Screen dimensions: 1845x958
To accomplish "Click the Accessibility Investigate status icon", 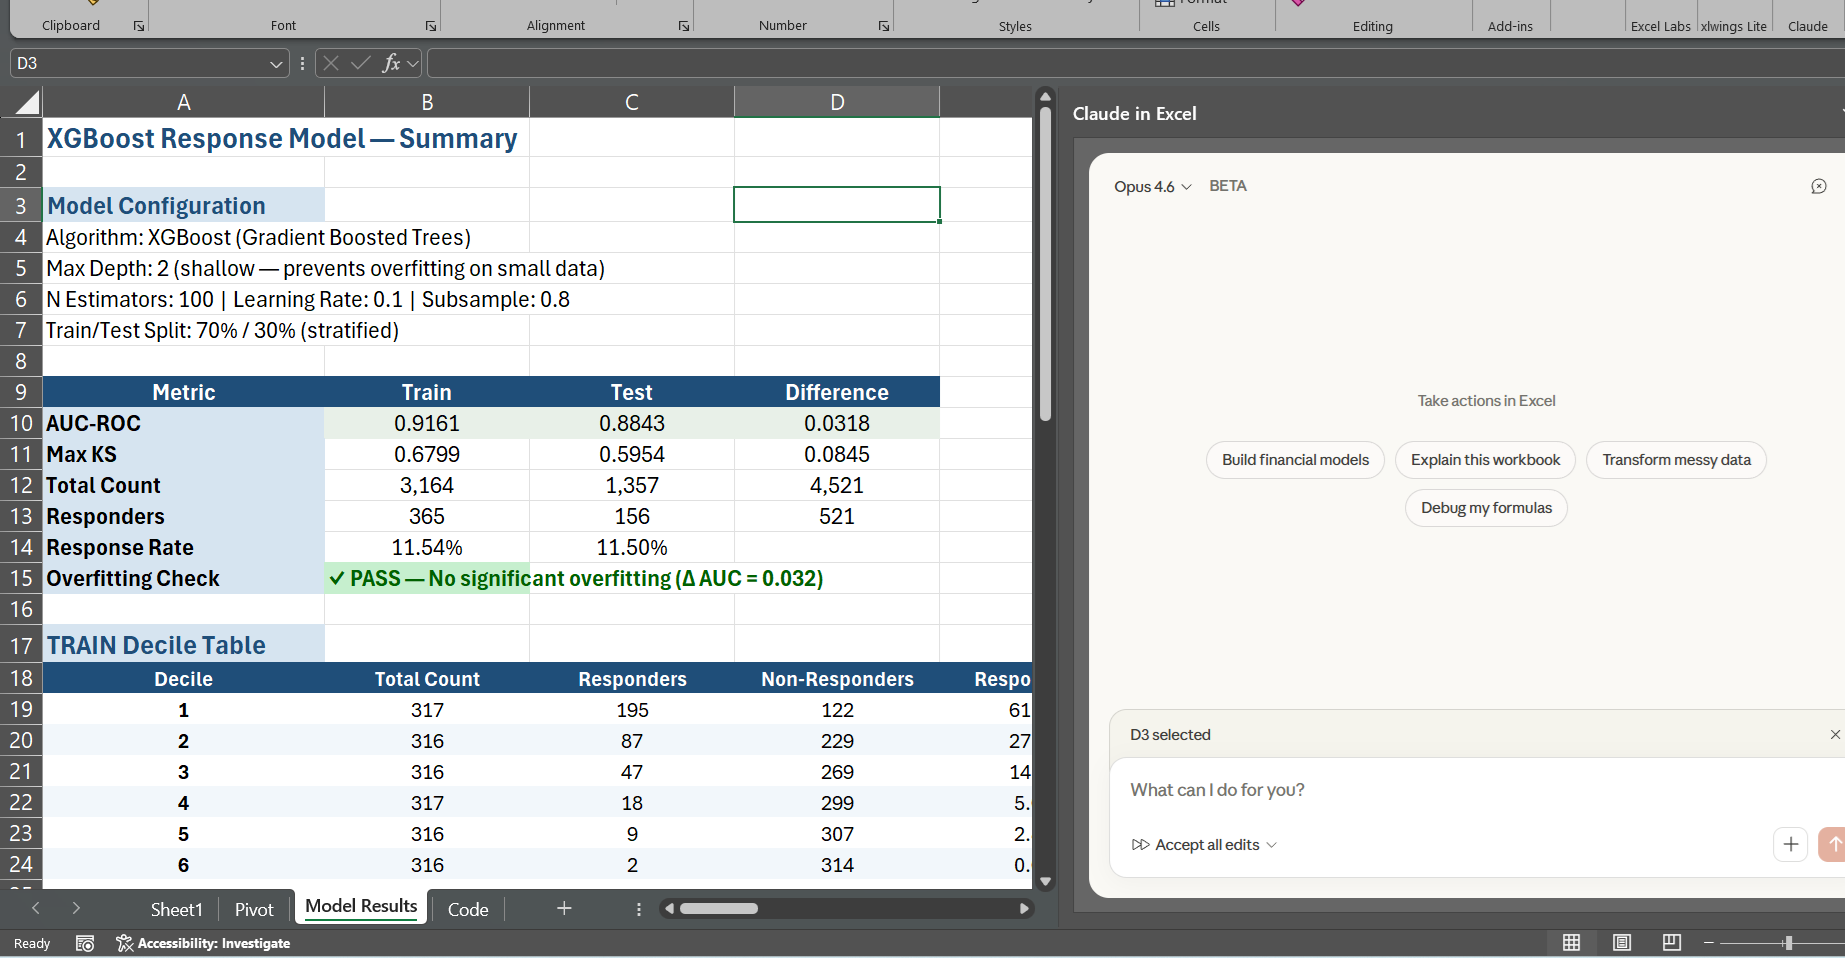I will [125, 943].
